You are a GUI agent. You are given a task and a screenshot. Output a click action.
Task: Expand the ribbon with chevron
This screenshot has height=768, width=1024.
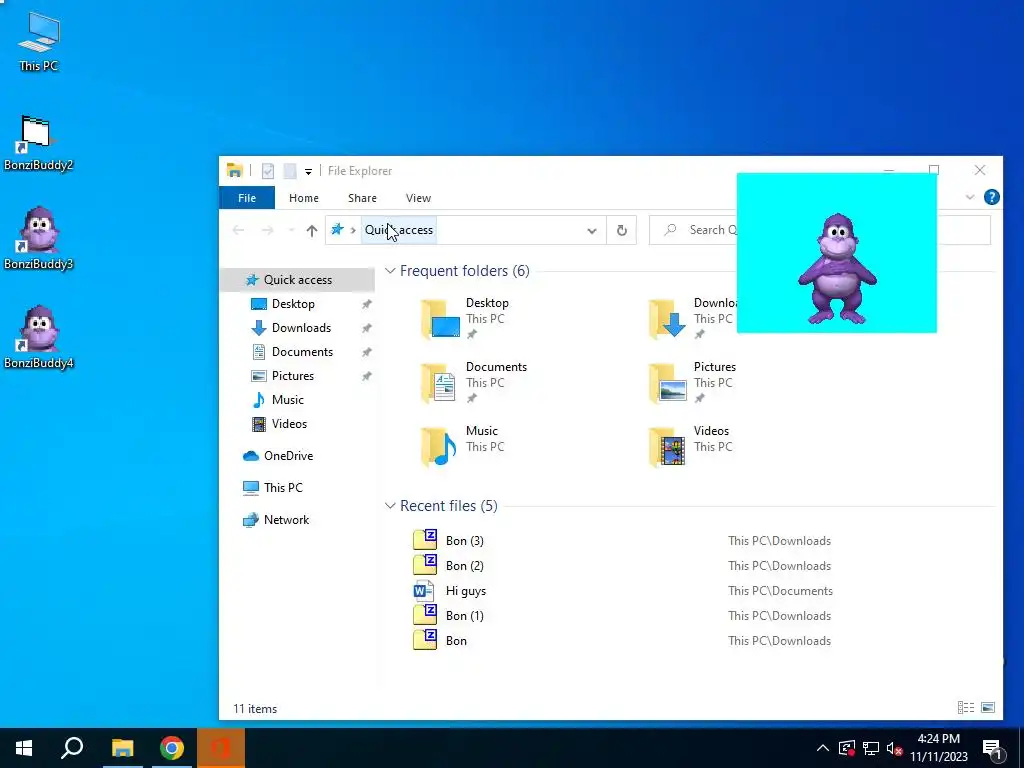pyautogui.click(x=970, y=197)
